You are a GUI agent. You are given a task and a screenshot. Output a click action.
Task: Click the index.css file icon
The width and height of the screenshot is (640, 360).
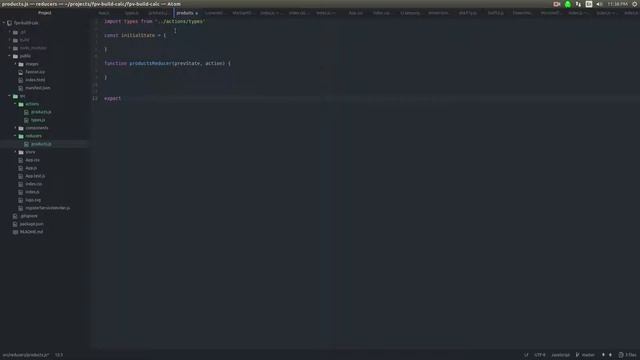pos(21,184)
